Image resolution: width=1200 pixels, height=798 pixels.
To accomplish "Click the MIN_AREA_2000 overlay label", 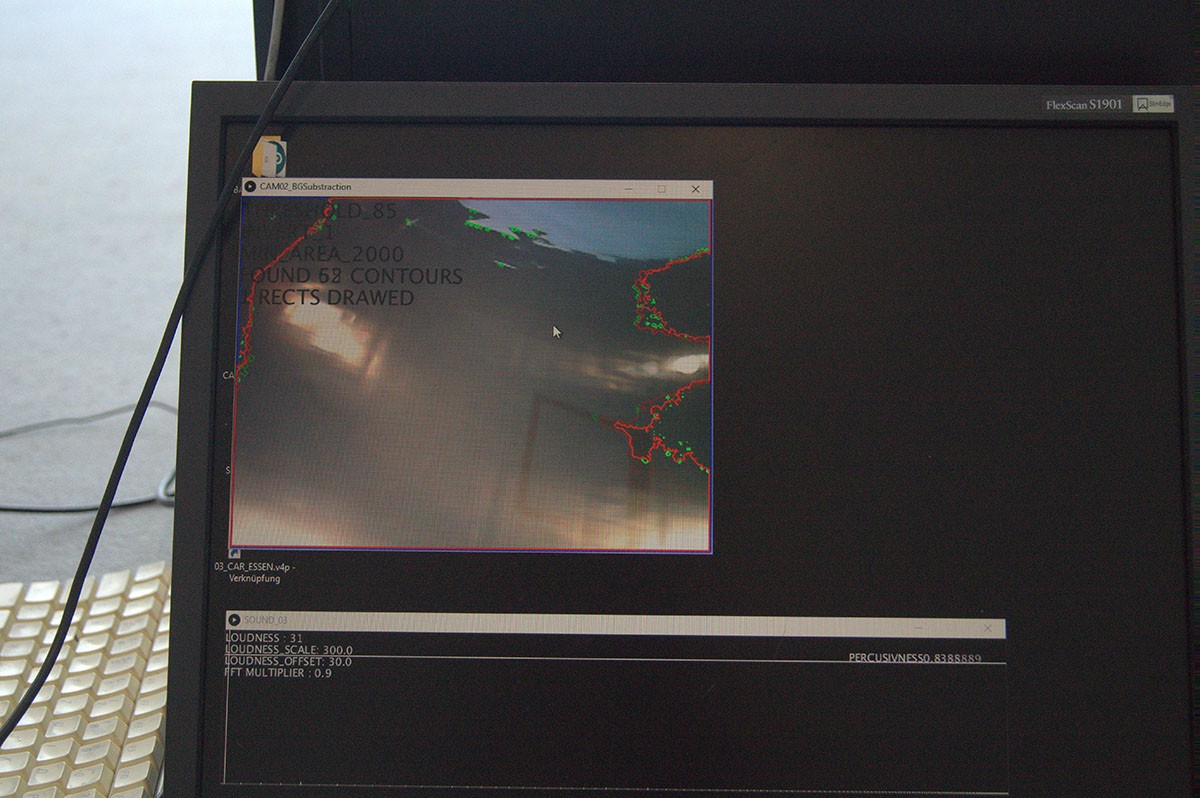I will [x=328, y=254].
